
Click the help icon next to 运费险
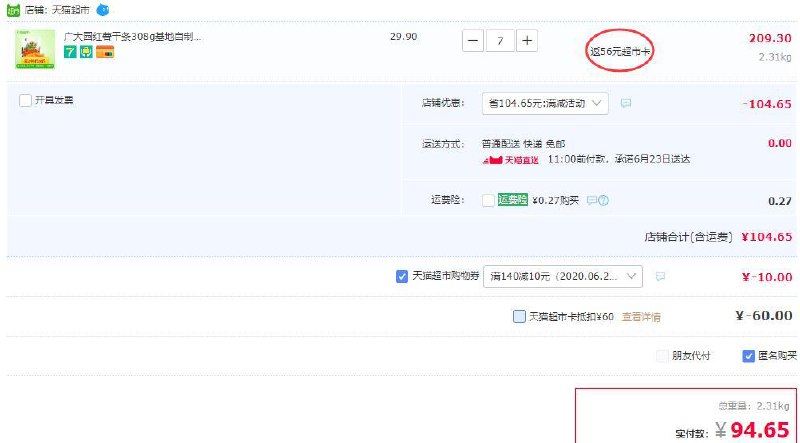[603, 200]
